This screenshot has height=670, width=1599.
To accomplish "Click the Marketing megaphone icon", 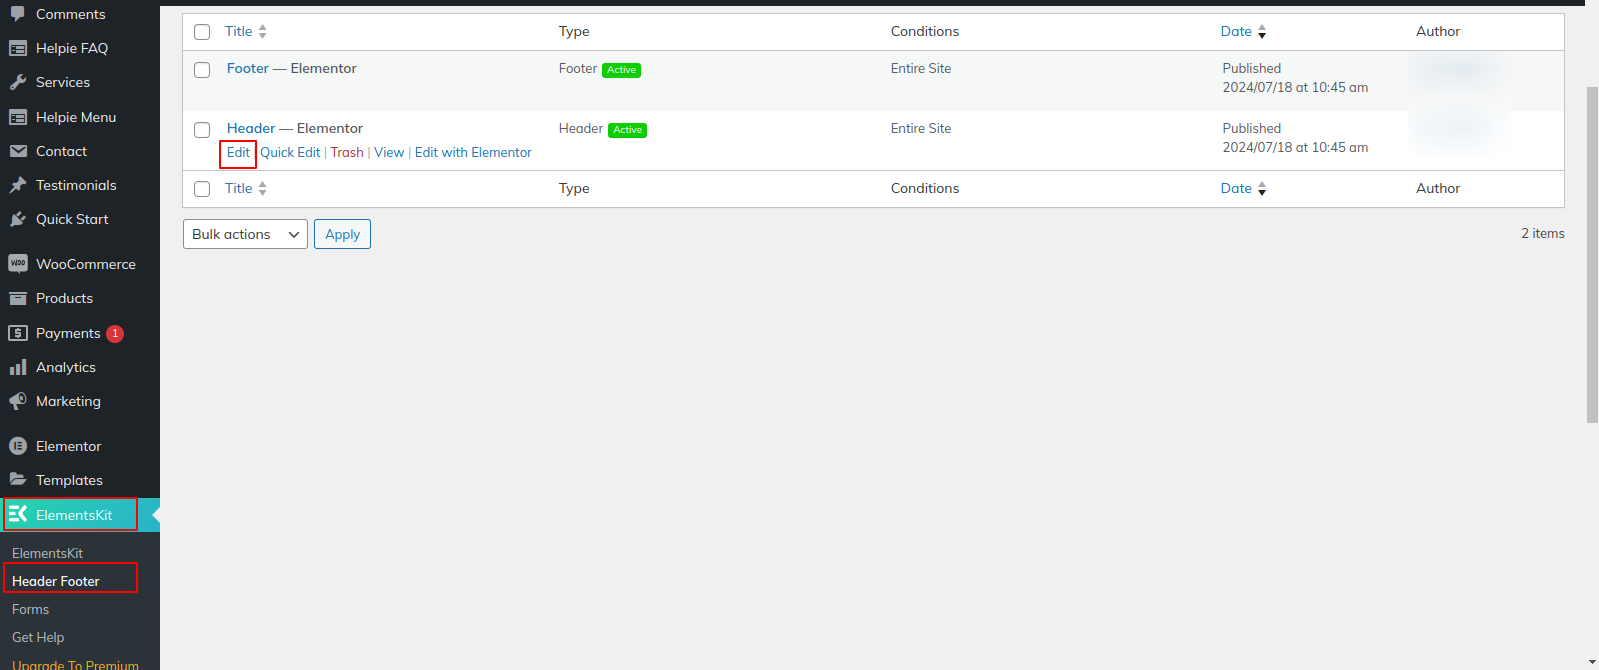I will pos(18,401).
